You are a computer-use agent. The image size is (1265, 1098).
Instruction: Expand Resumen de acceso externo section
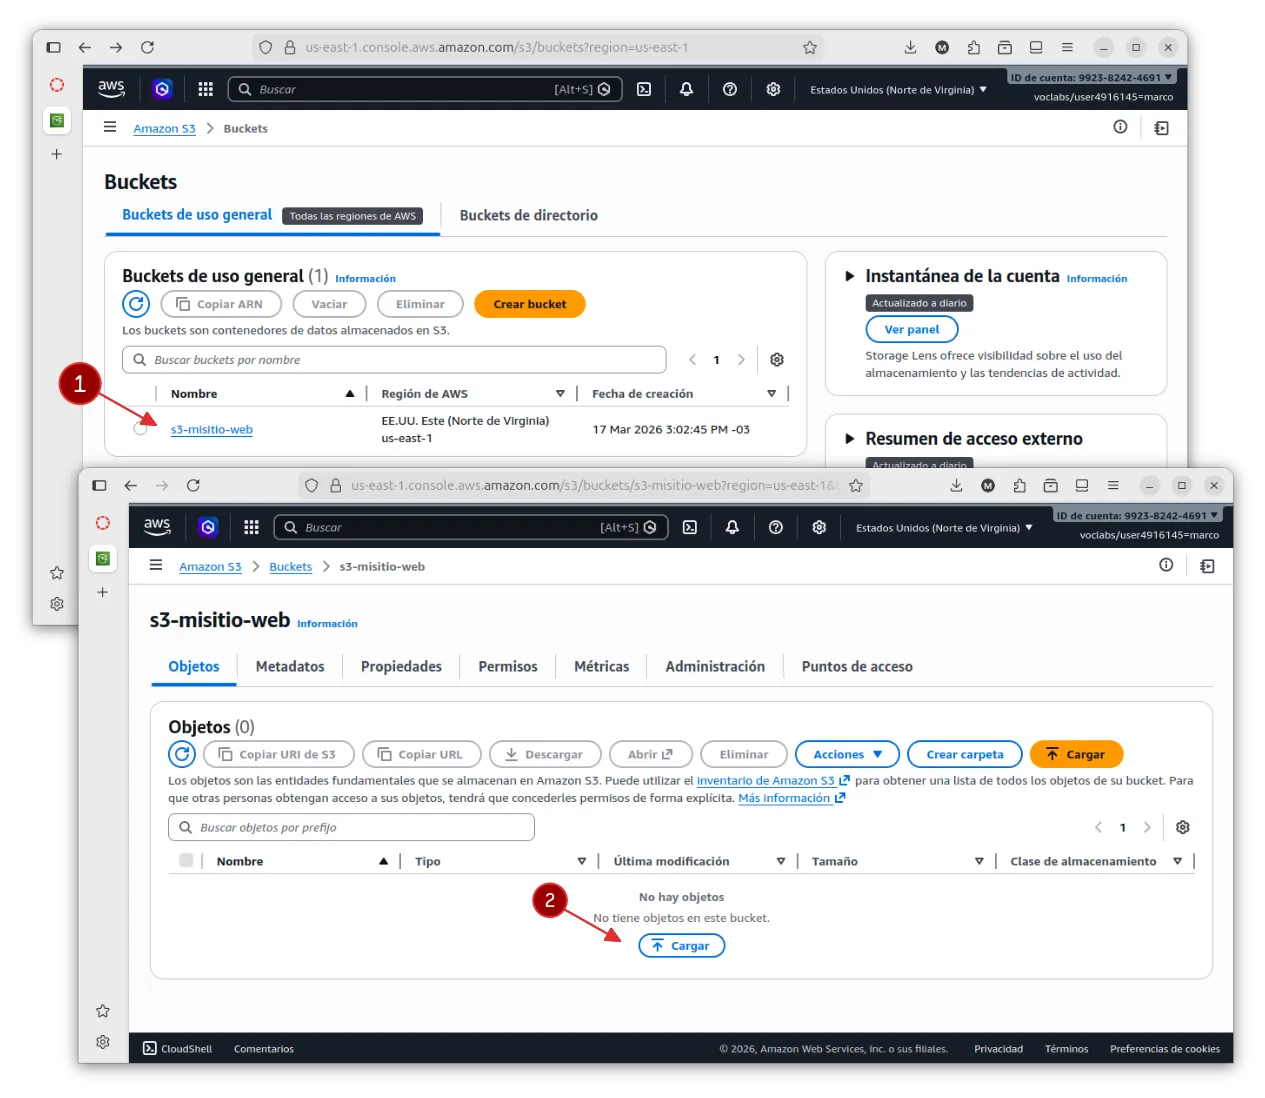[850, 439]
